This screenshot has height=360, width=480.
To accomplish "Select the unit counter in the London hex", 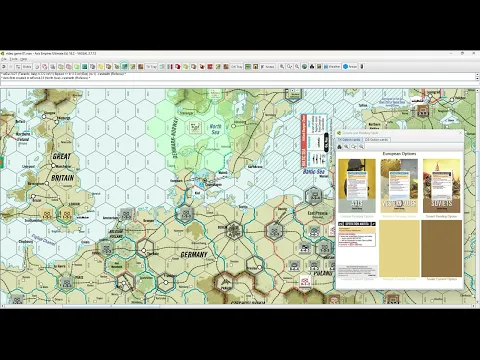I will 67,214.
